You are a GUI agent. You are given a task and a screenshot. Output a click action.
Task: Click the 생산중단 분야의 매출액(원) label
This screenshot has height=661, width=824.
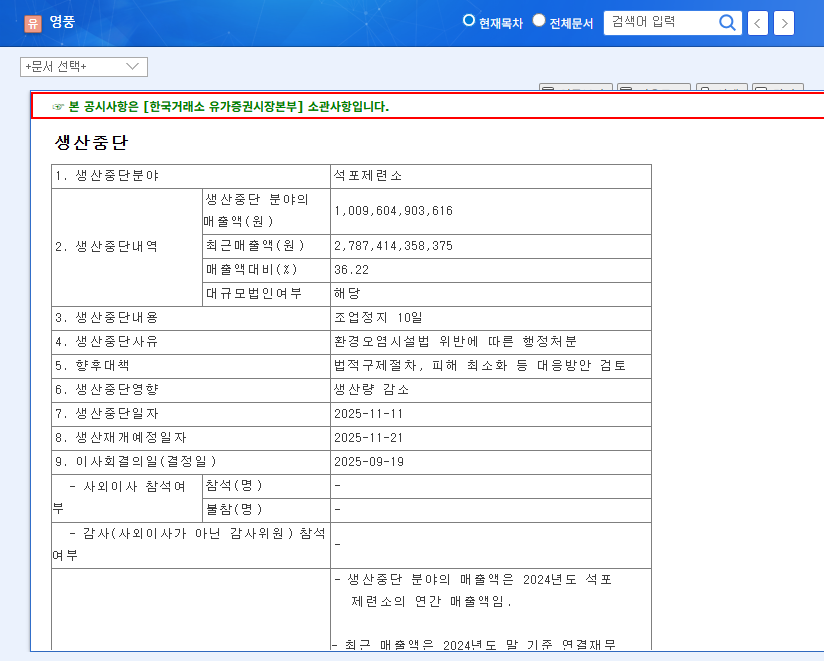pyautogui.click(x=256, y=210)
